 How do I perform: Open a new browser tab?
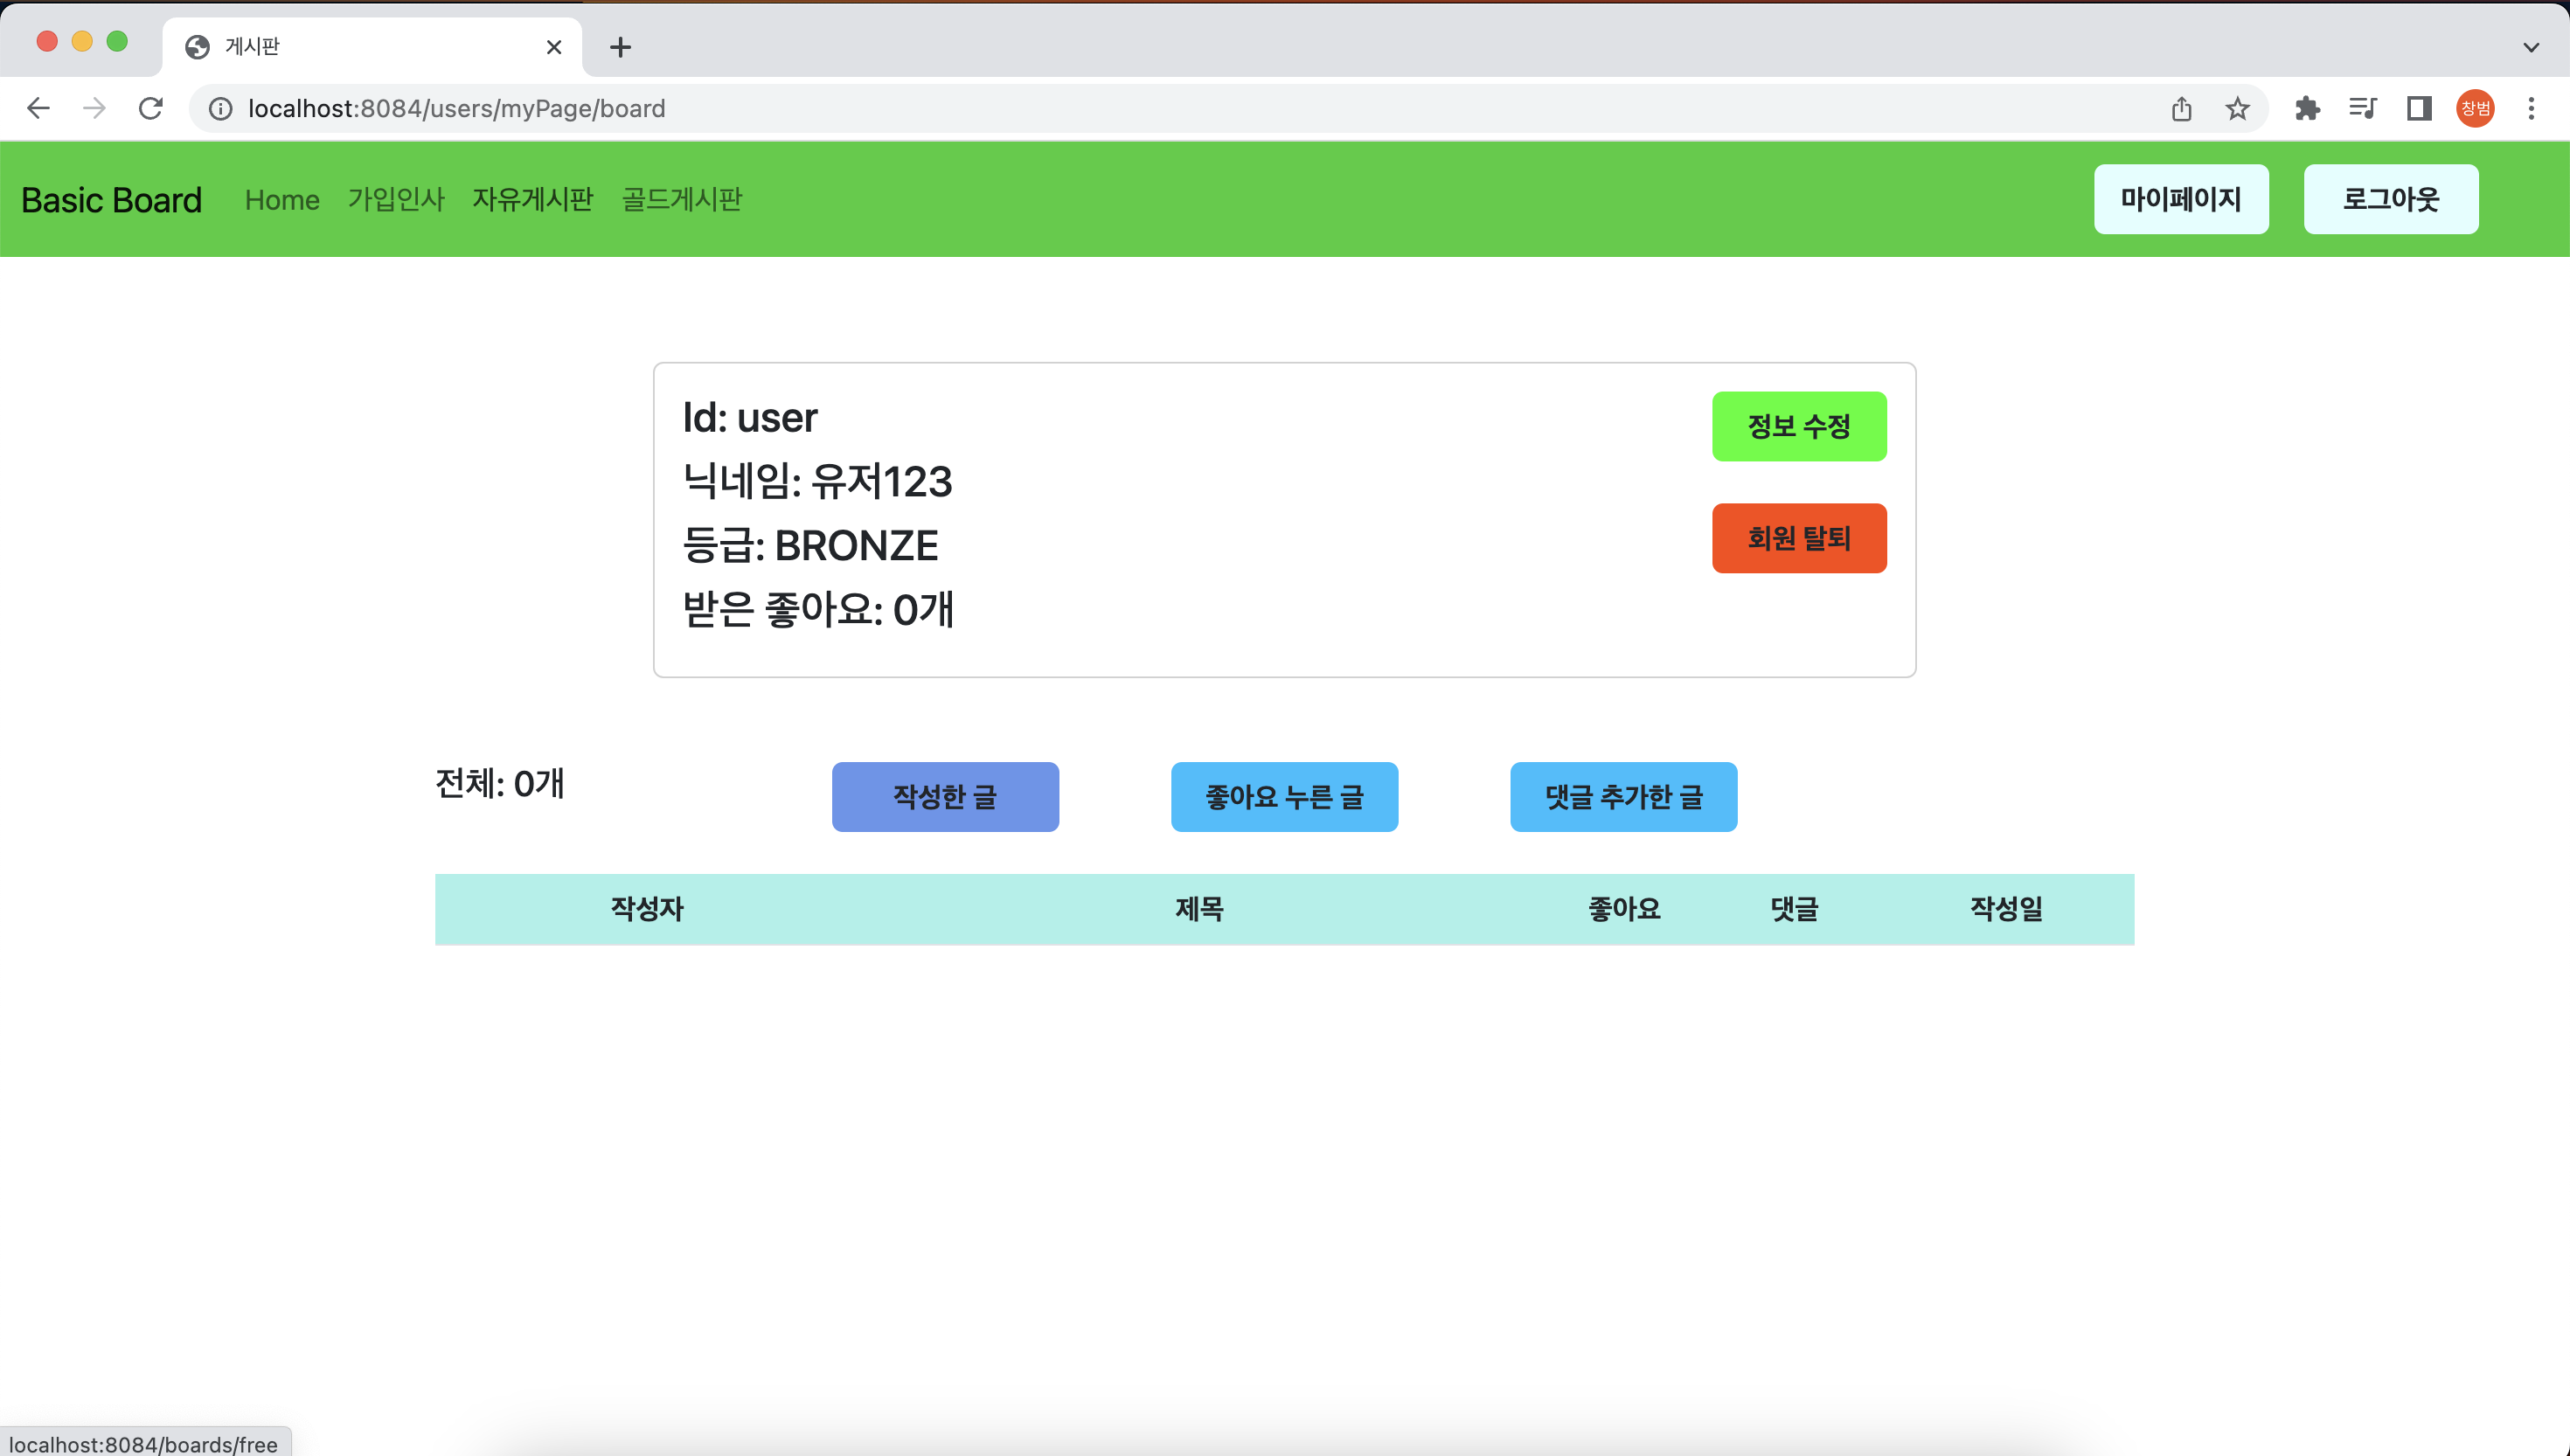coord(620,47)
